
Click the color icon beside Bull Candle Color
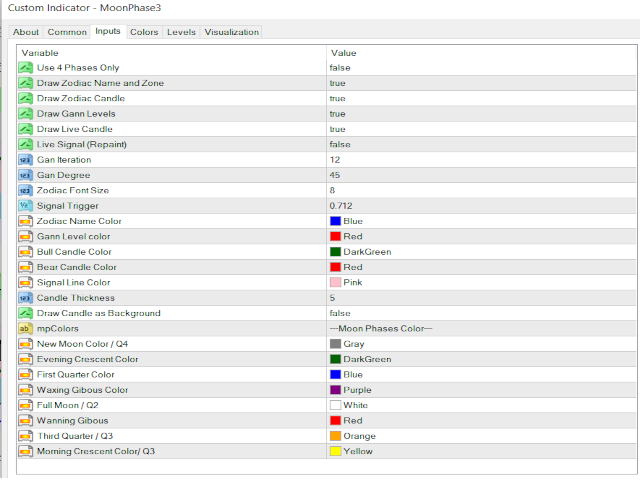[x=25, y=252]
